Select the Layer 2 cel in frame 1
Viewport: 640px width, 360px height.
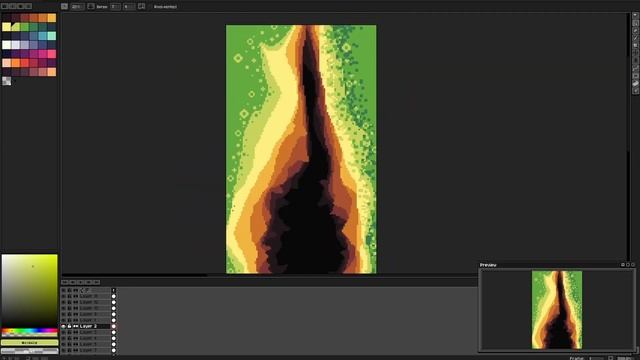[114, 326]
